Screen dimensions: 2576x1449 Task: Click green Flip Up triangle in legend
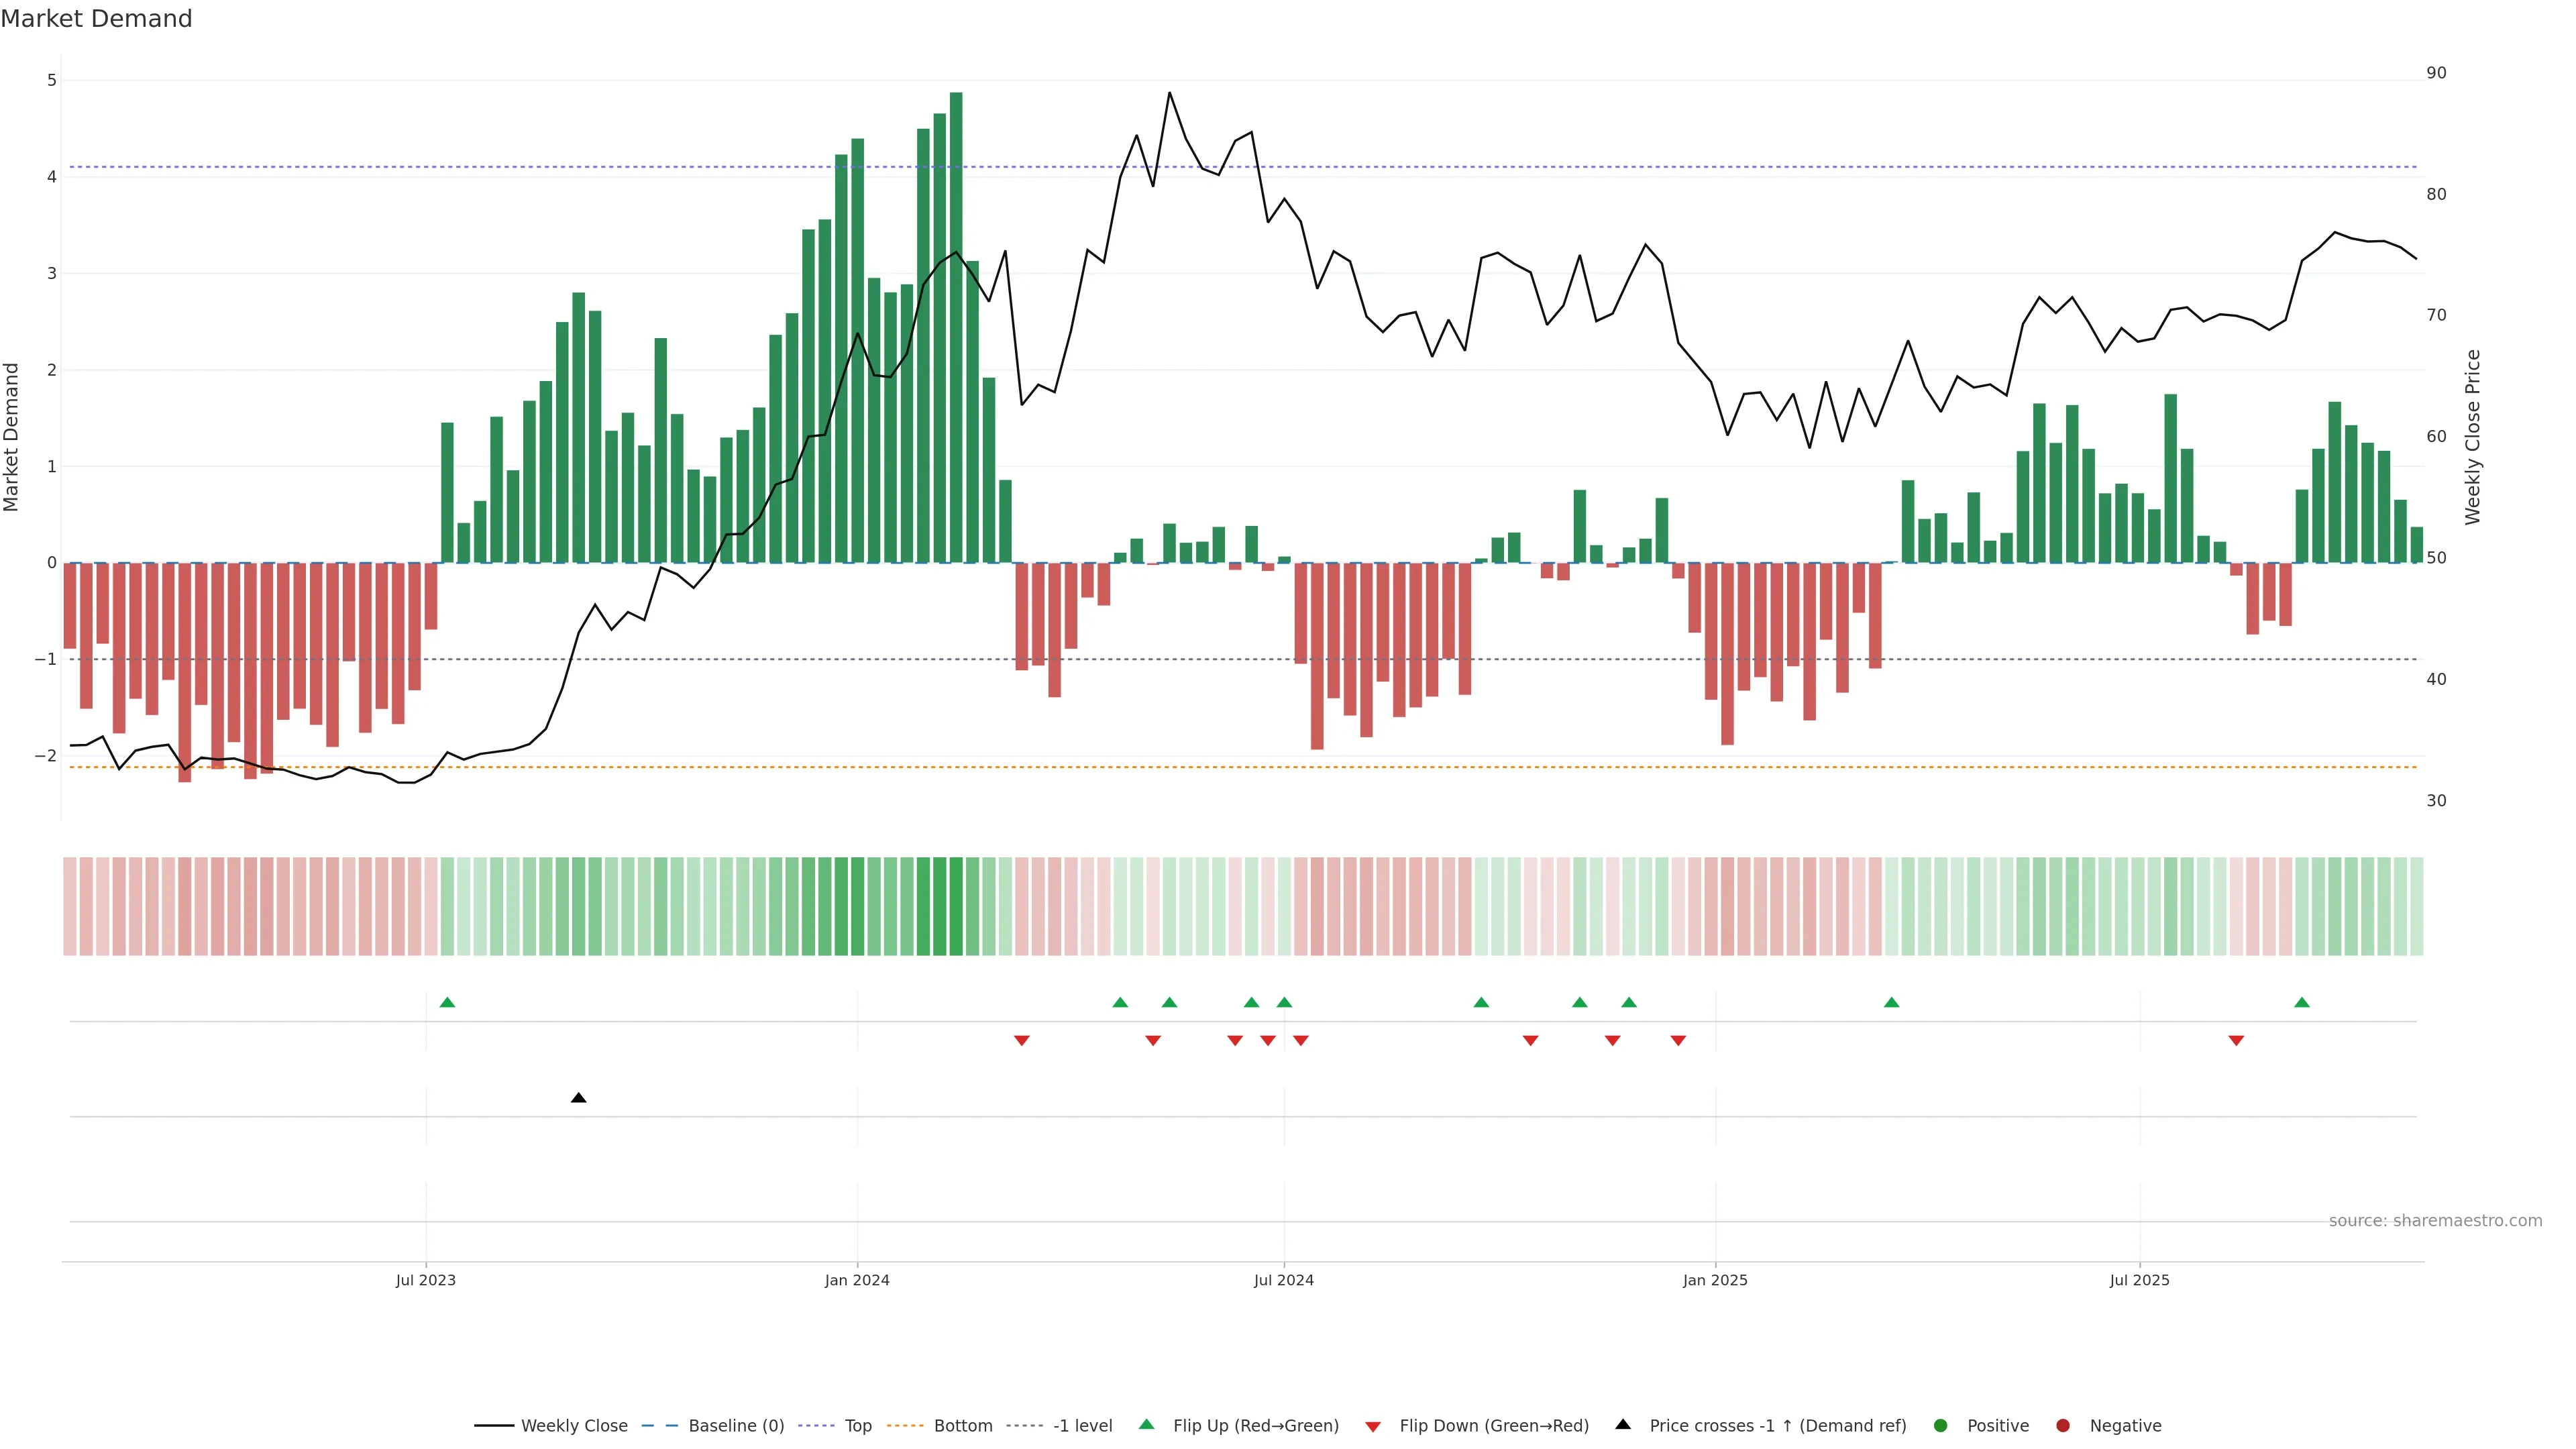click(x=1147, y=1425)
